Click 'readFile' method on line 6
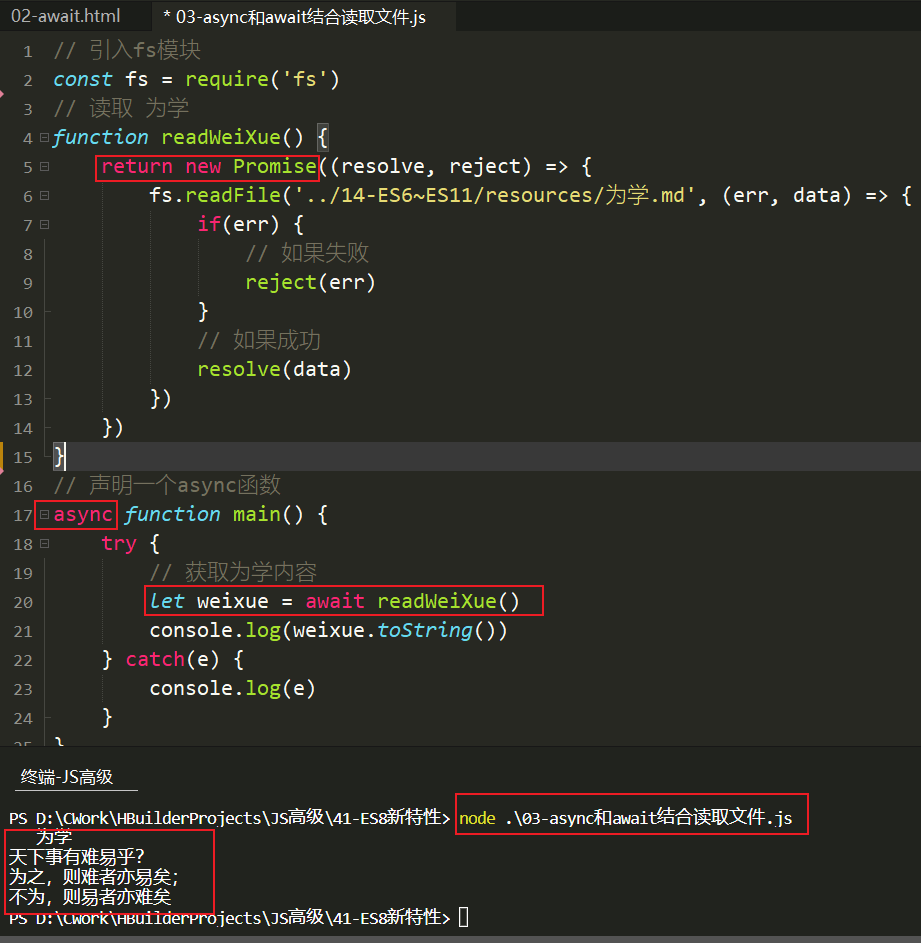Screen dimensions: 921x943 coord(233,195)
